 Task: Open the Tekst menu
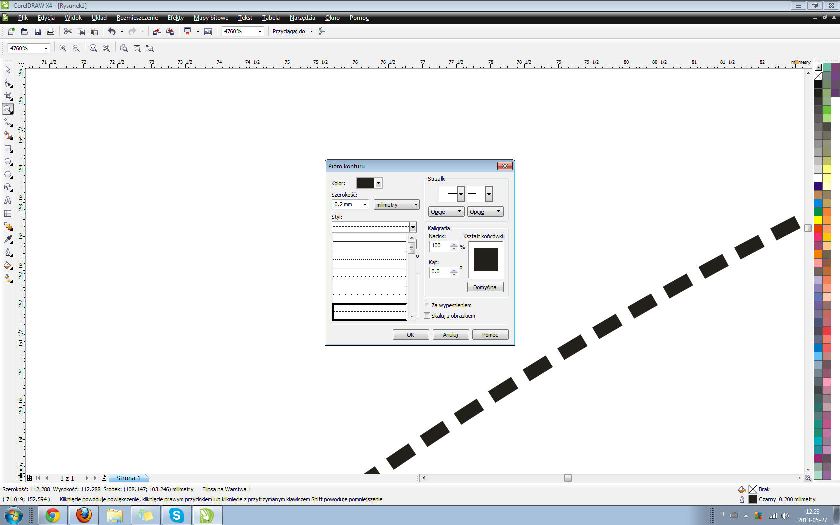pos(245,18)
